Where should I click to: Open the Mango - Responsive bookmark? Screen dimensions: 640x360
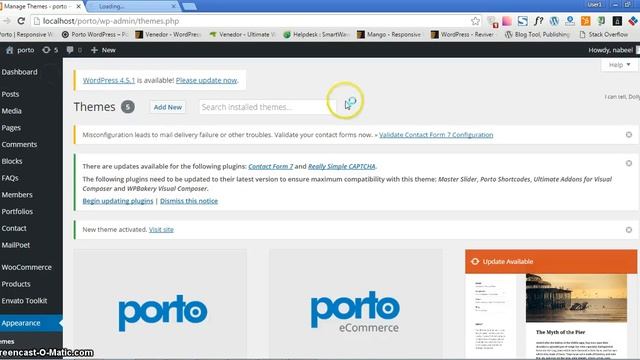(x=389, y=35)
